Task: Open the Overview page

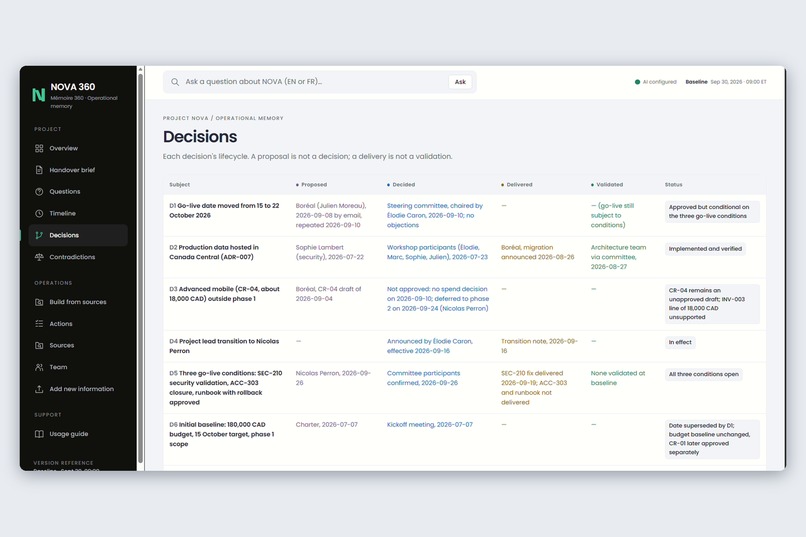Action: [x=78, y=149]
